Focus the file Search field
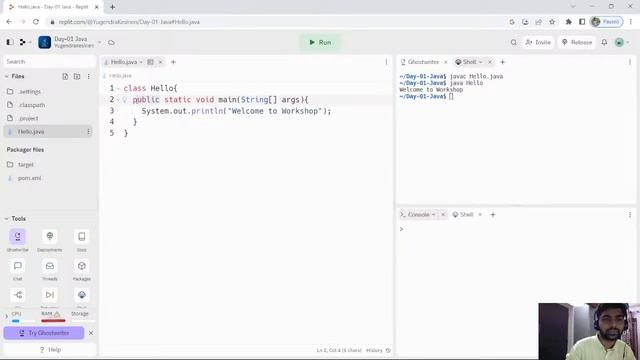 pos(49,61)
